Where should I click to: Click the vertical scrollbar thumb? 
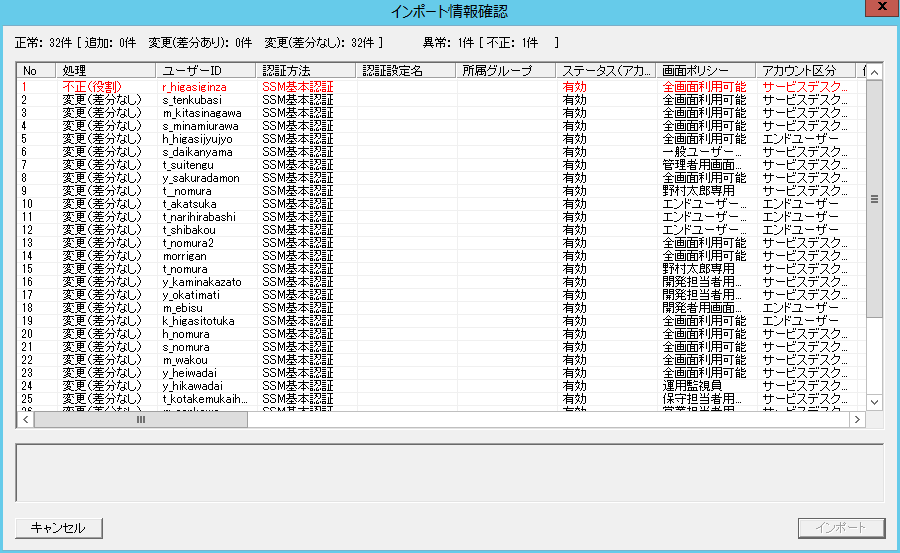click(x=874, y=199)
